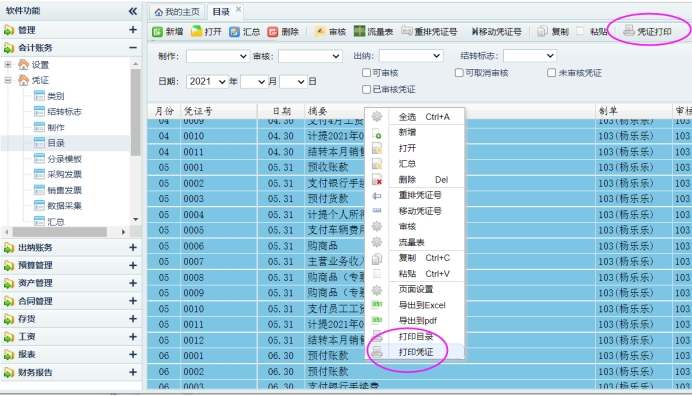Open the 结转标志 dropdown filter
This screenshot has height=396, width=692.
pyautogui.click(x=530, y=56)
